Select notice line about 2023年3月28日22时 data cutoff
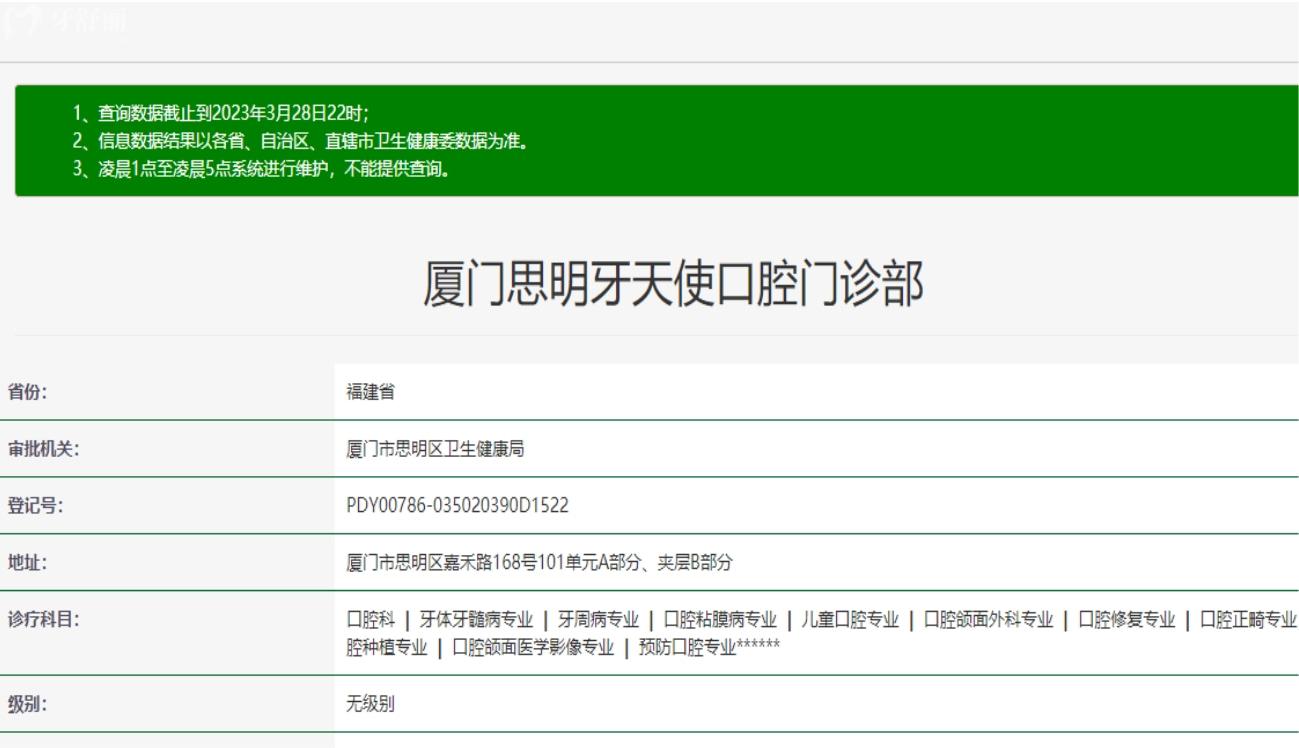The width and height of the screenshot is (1299, 748). pyautogui.click(x=221, y=112)
